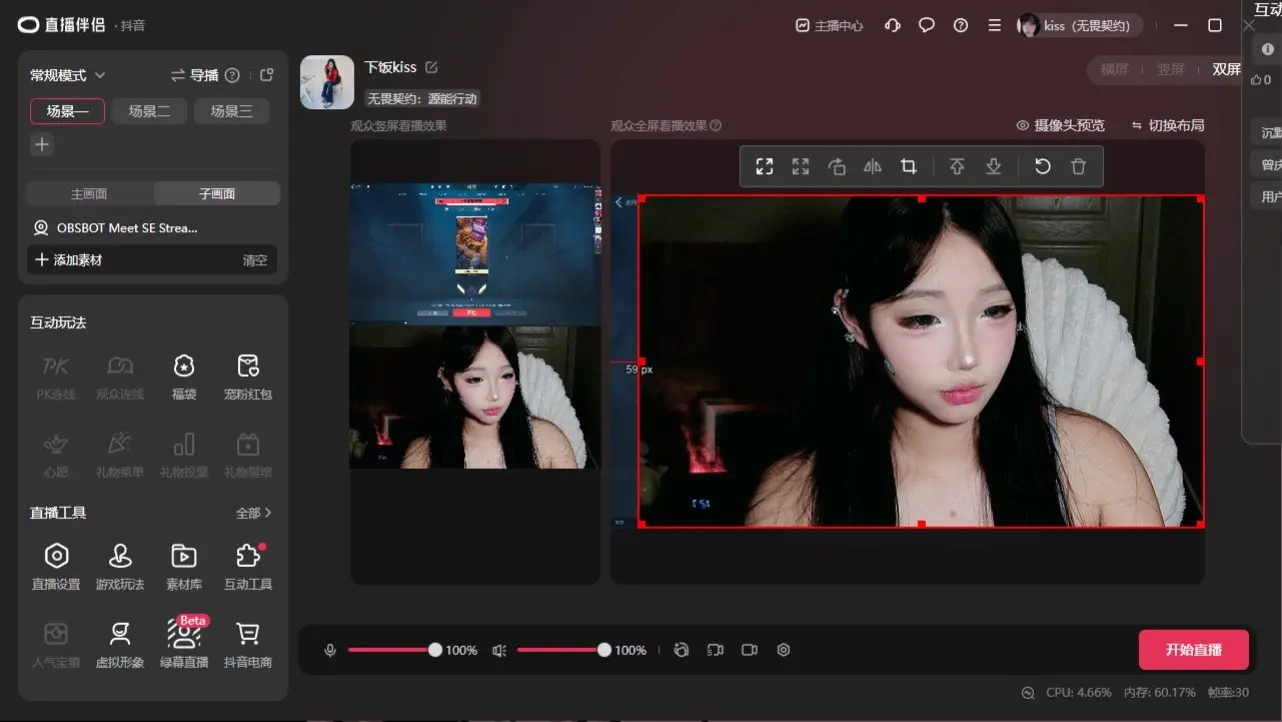Open the hamburger main menu
This screenshot has height=722, width=1282.
point(994,26)
